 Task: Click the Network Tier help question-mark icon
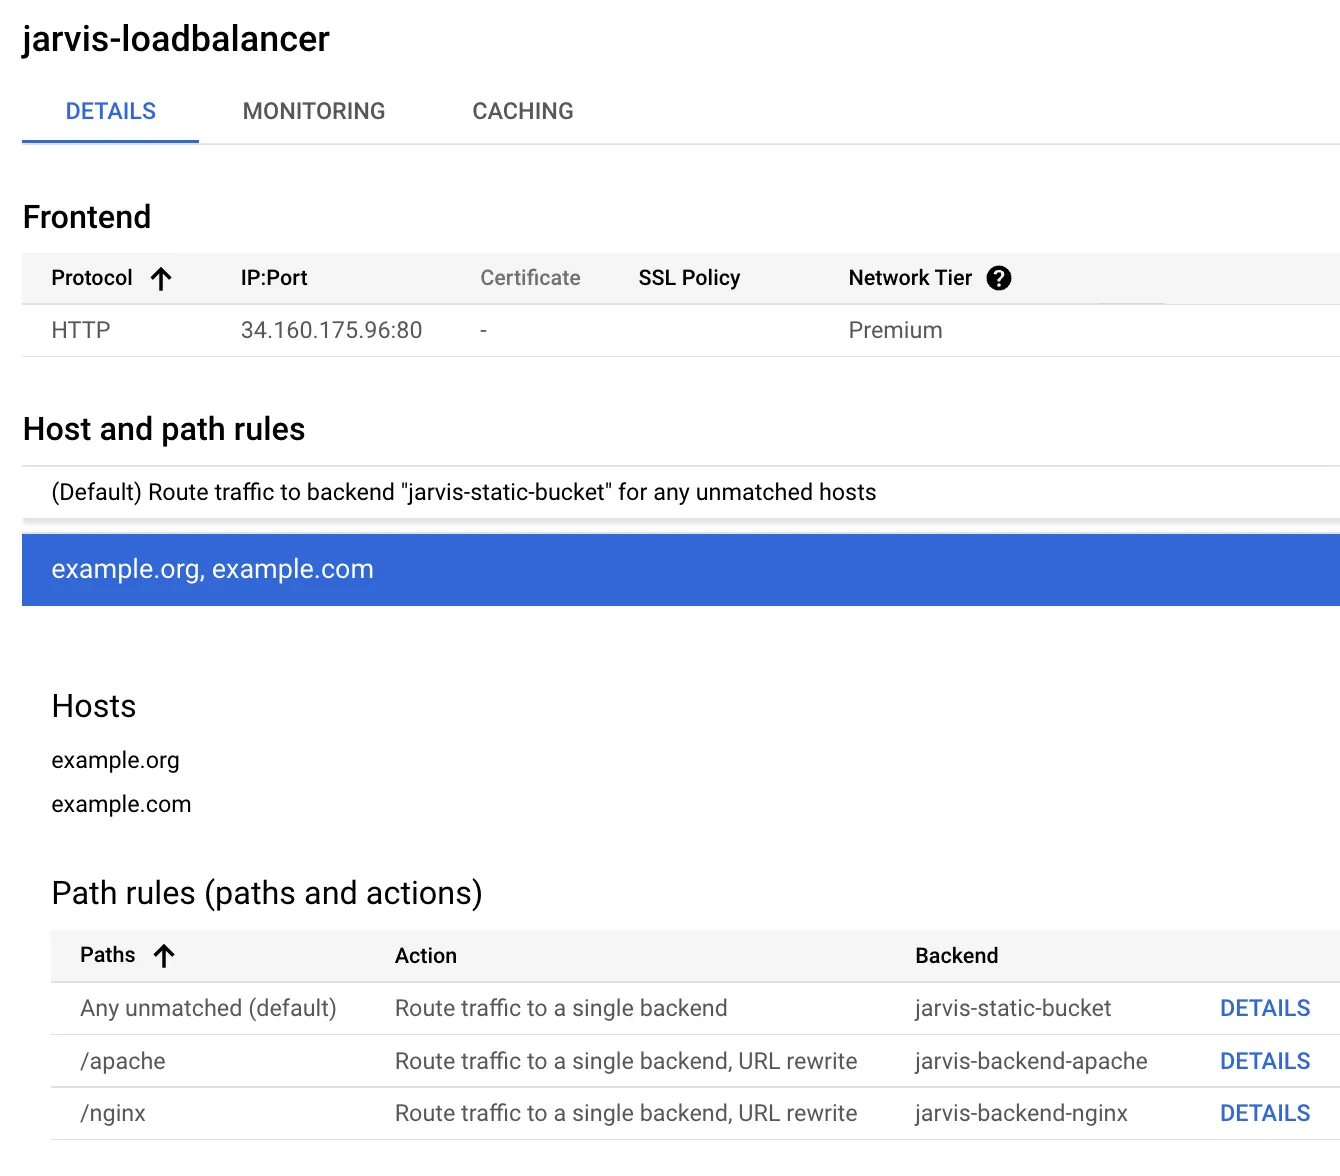(x=998, y=278)
